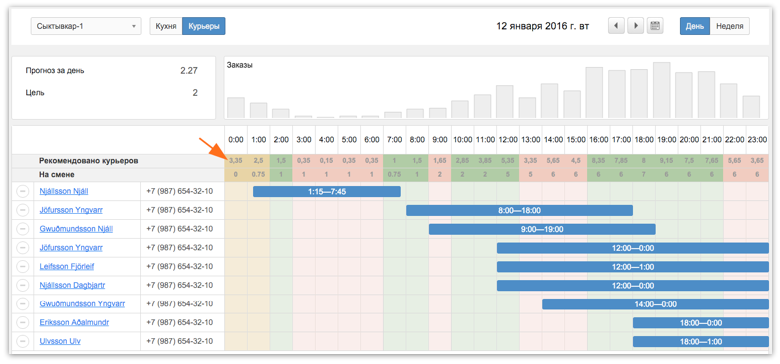Open the calendar date picker icon
780x364 pixels.
click(655, 26)
